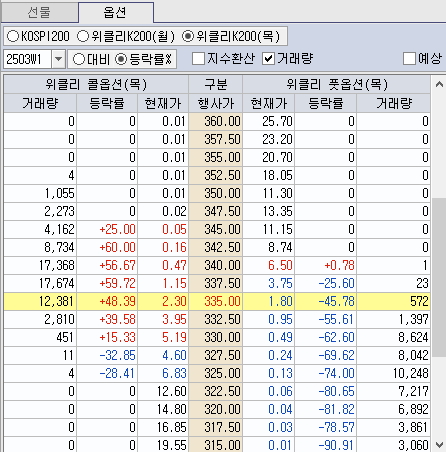Click call volume 17,368
The height and width of the screenshot is (452, 446).
40,265
